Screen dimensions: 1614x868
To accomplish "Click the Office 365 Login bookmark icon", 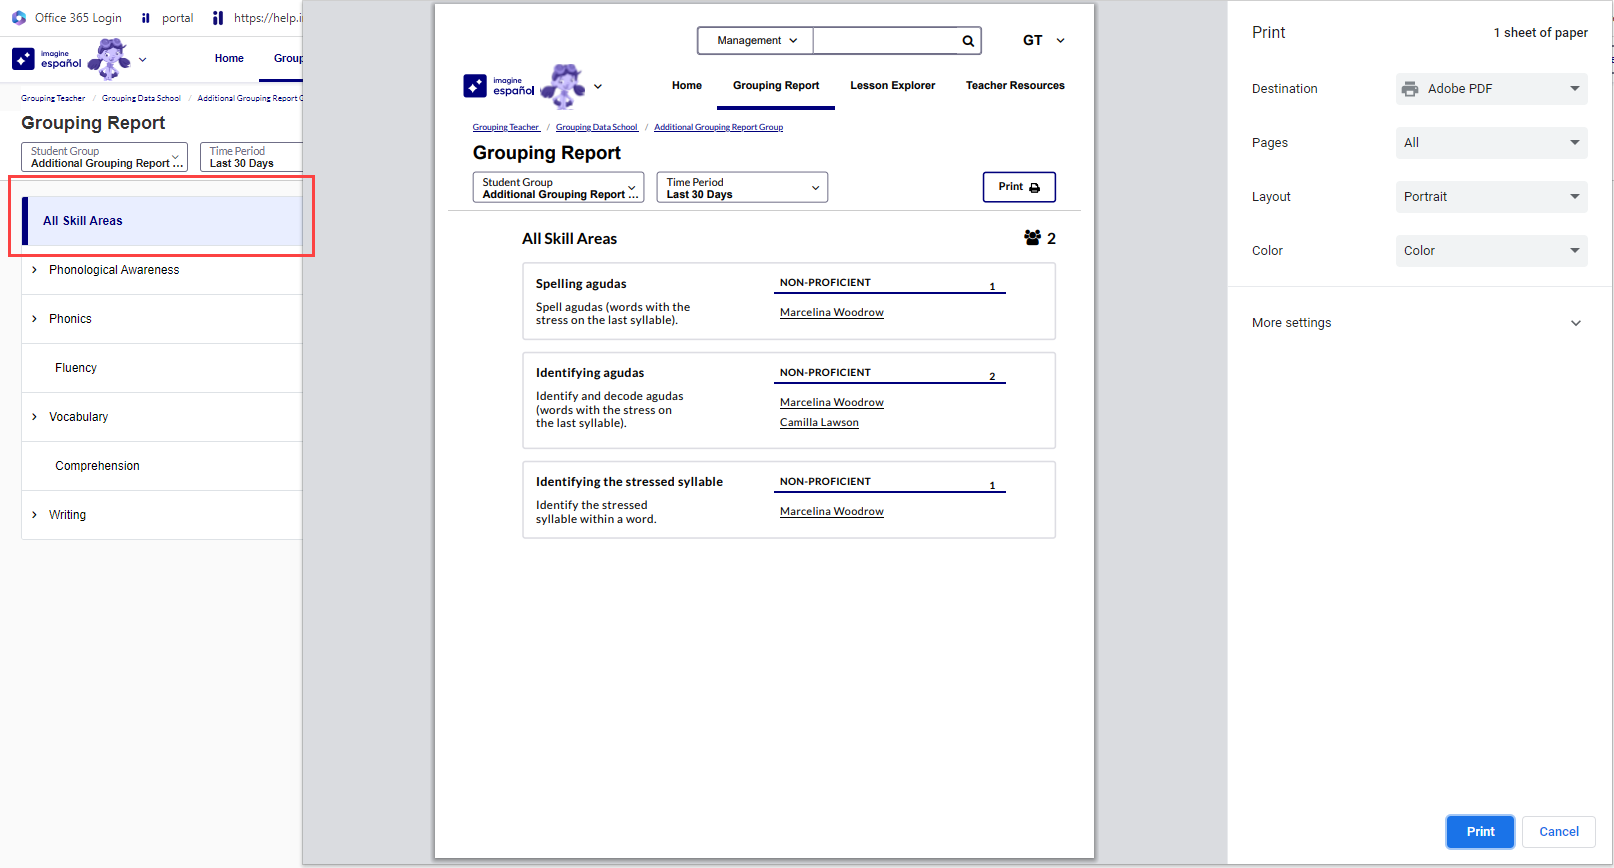I will (19, 18).
